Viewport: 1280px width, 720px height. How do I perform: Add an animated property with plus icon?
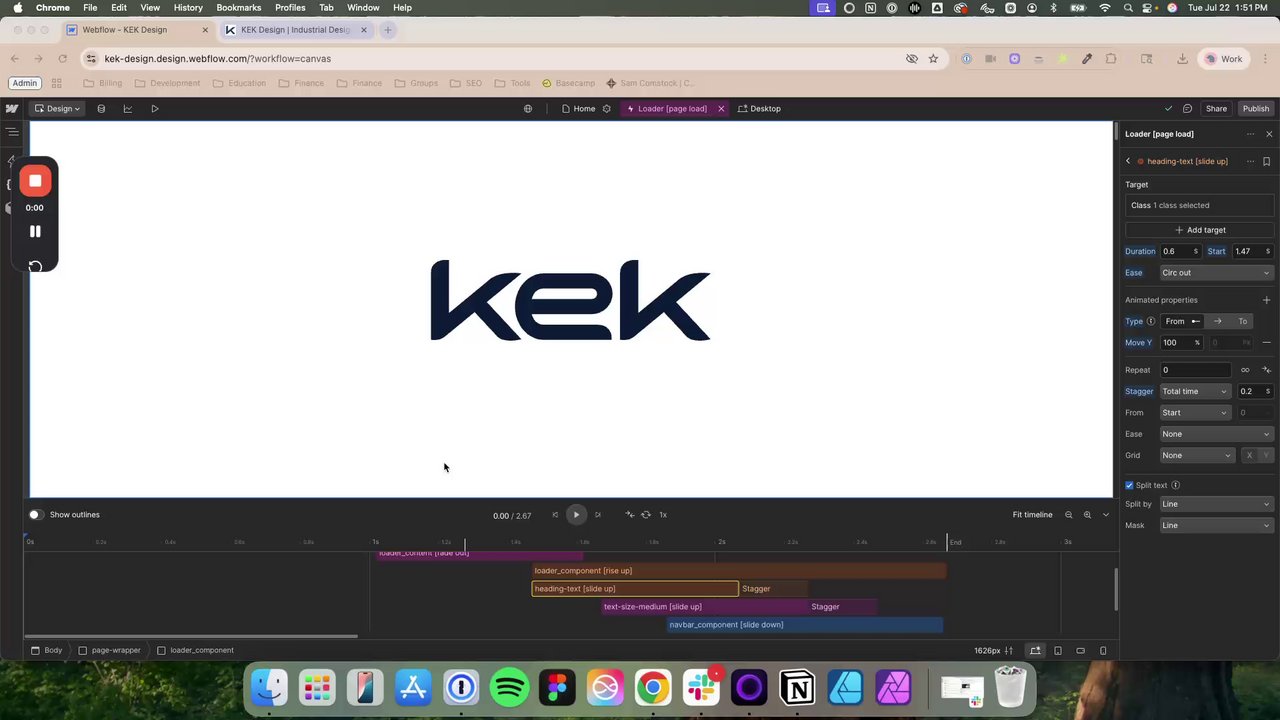click(x=1266, y=300)
